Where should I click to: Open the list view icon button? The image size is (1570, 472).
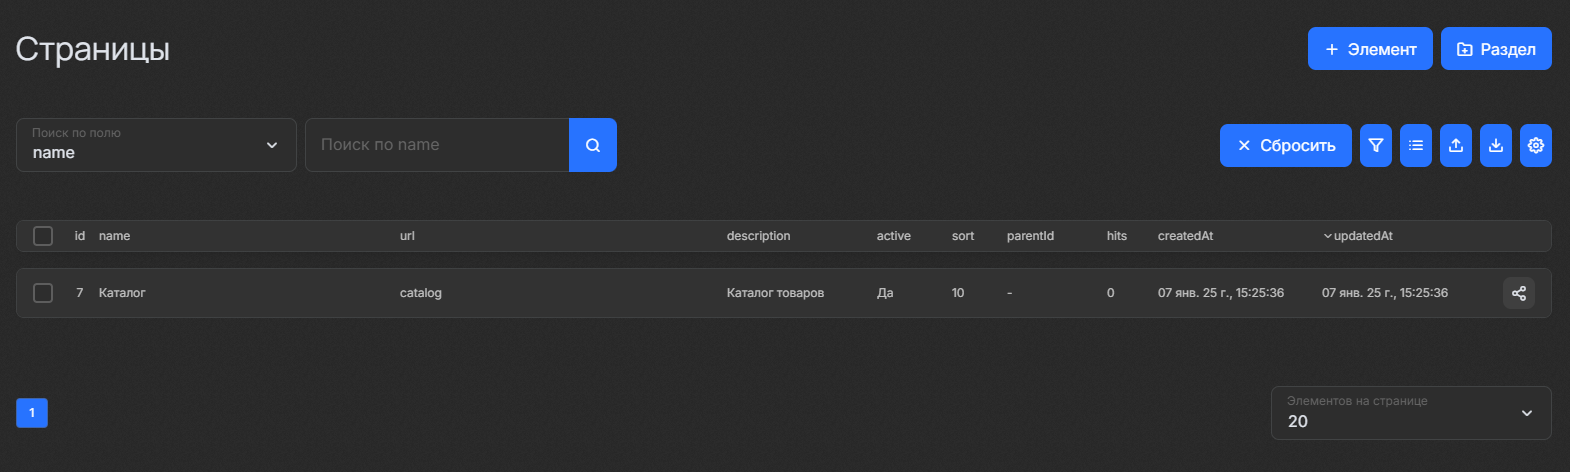1415,146
